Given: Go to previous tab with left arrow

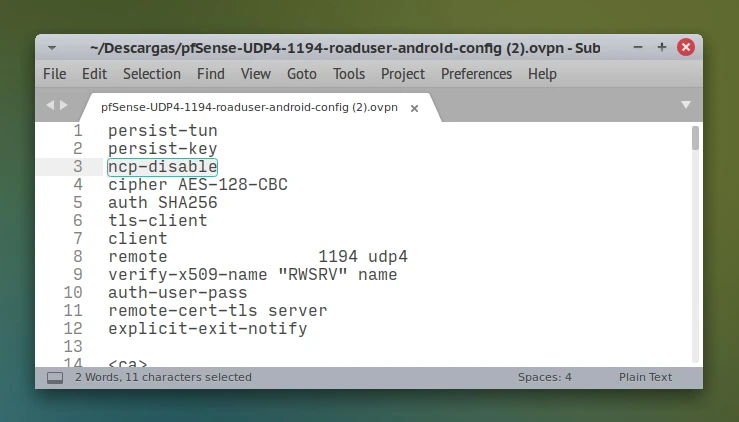Looking at the screenshot, I should pos(50,104).
